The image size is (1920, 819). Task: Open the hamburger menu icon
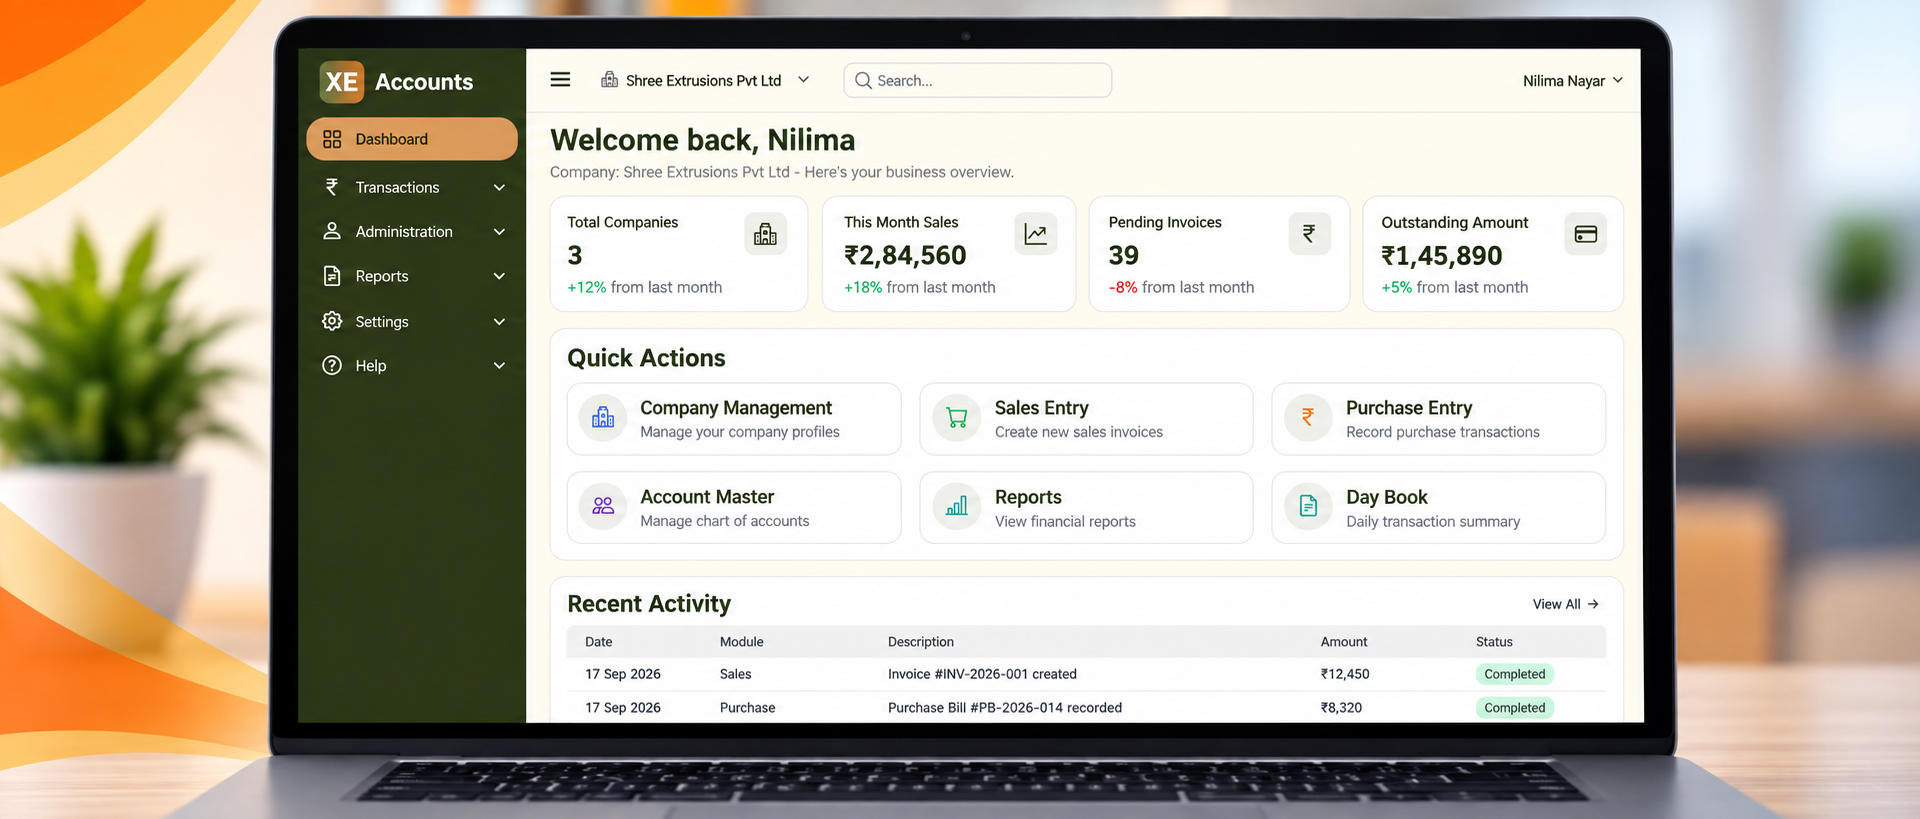click(560, 80)
